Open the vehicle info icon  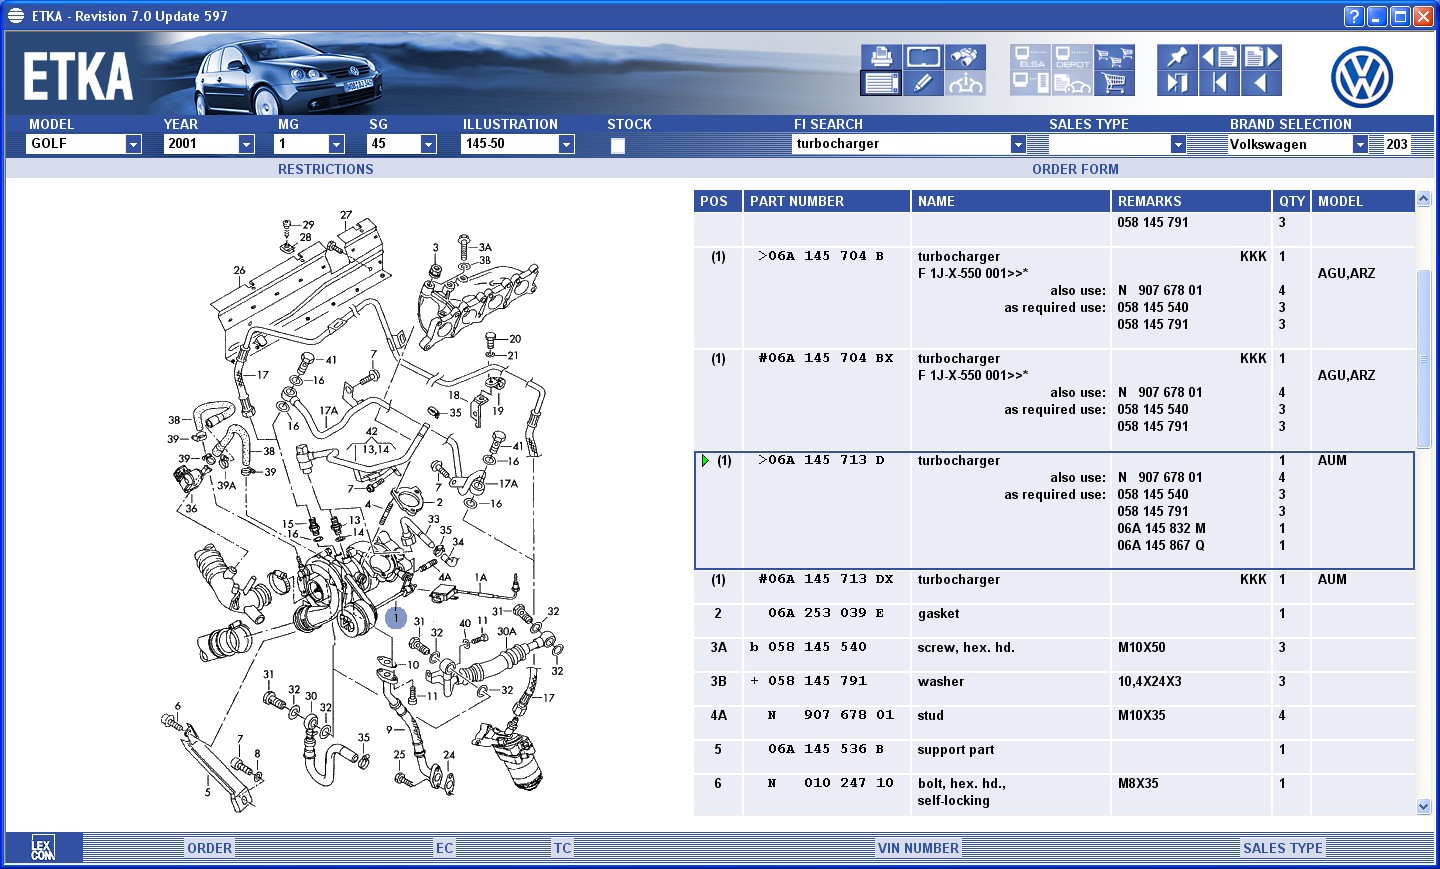(965, 83)
